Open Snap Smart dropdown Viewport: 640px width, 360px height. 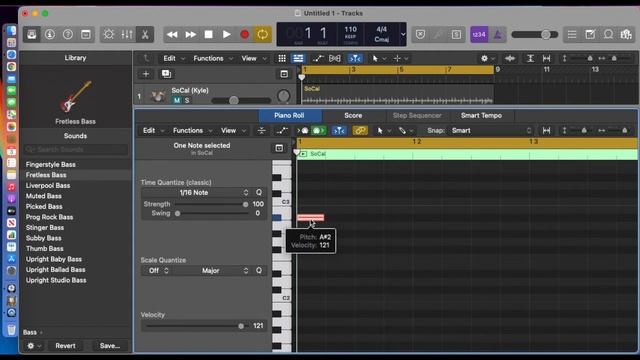pos(491,131)
